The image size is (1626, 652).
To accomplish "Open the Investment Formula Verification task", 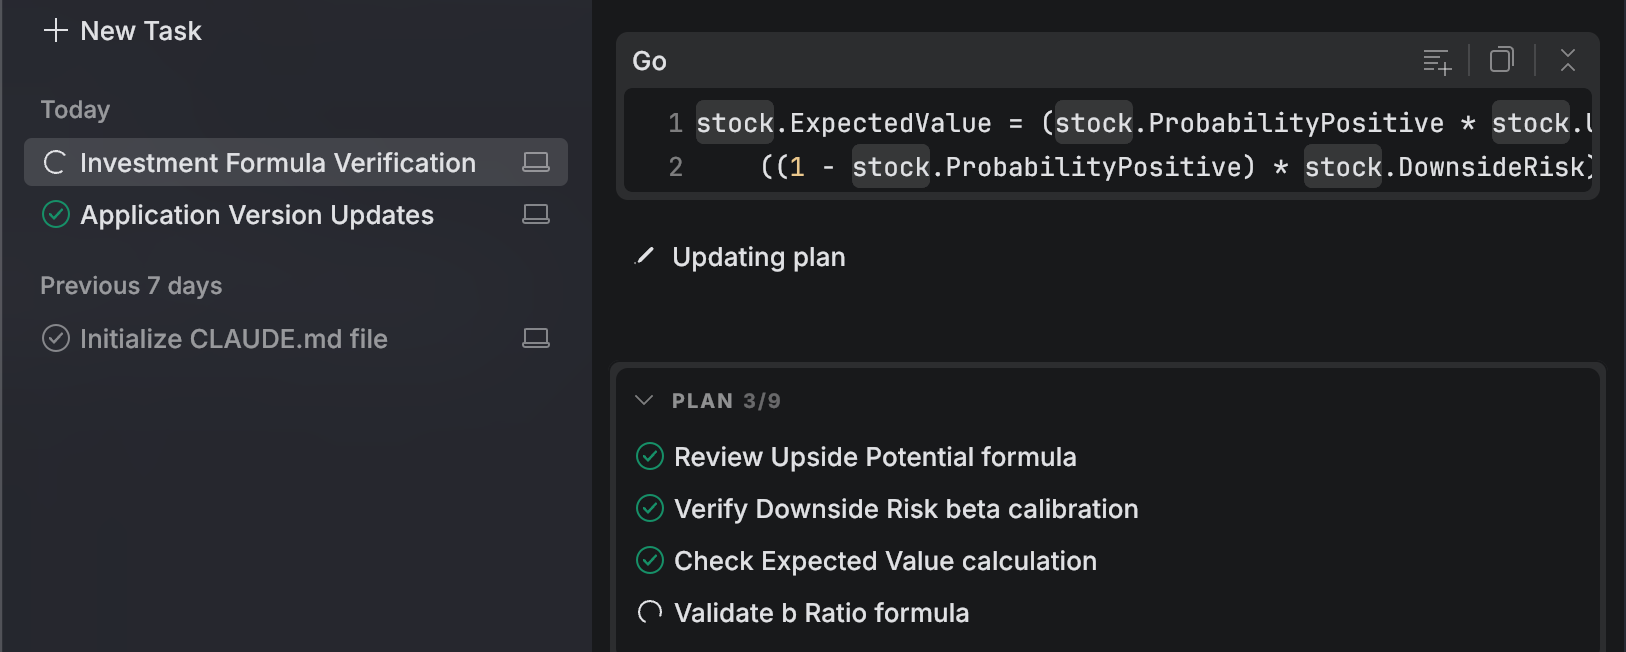I will pos(278,163).
